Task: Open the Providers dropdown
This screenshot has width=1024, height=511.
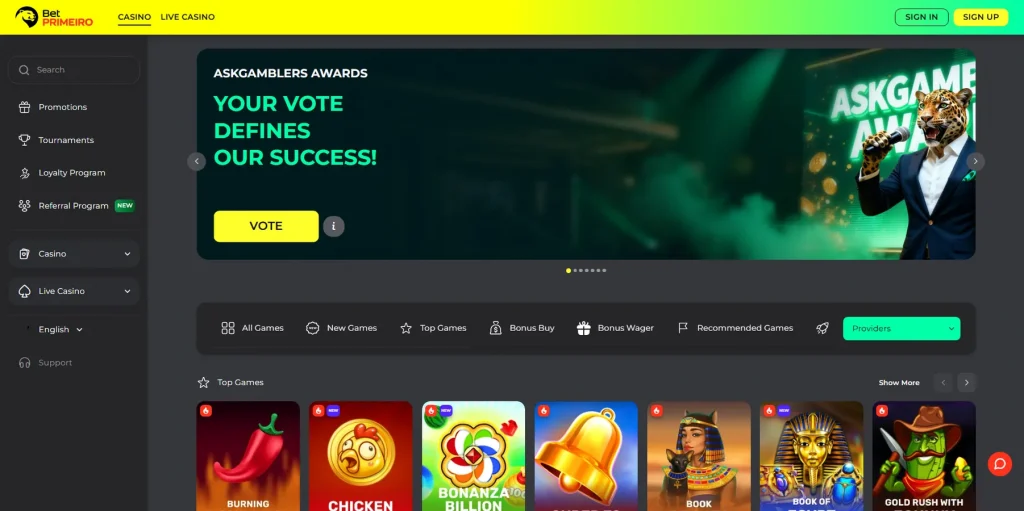Action: 901,329
